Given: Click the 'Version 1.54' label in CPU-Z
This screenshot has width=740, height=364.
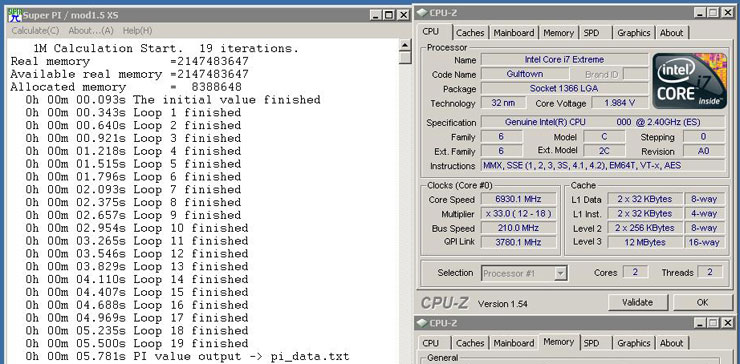Looking at the screenshot, I should click(503, 304).
